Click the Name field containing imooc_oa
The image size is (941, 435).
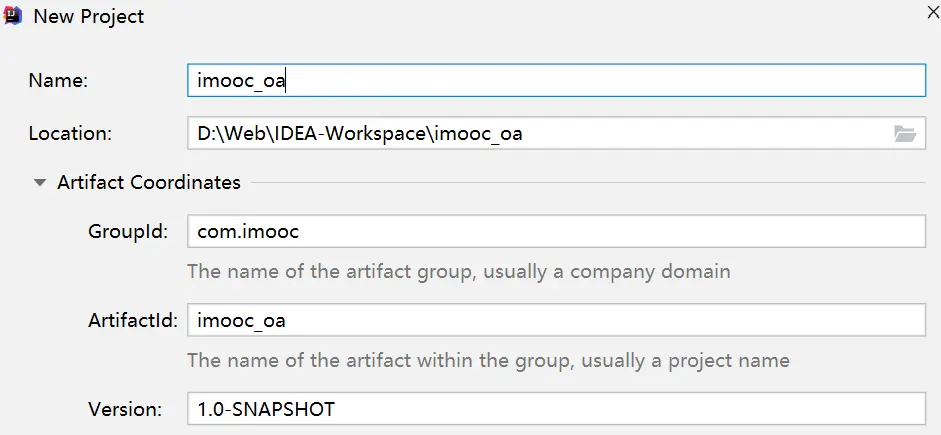(556, 81)
